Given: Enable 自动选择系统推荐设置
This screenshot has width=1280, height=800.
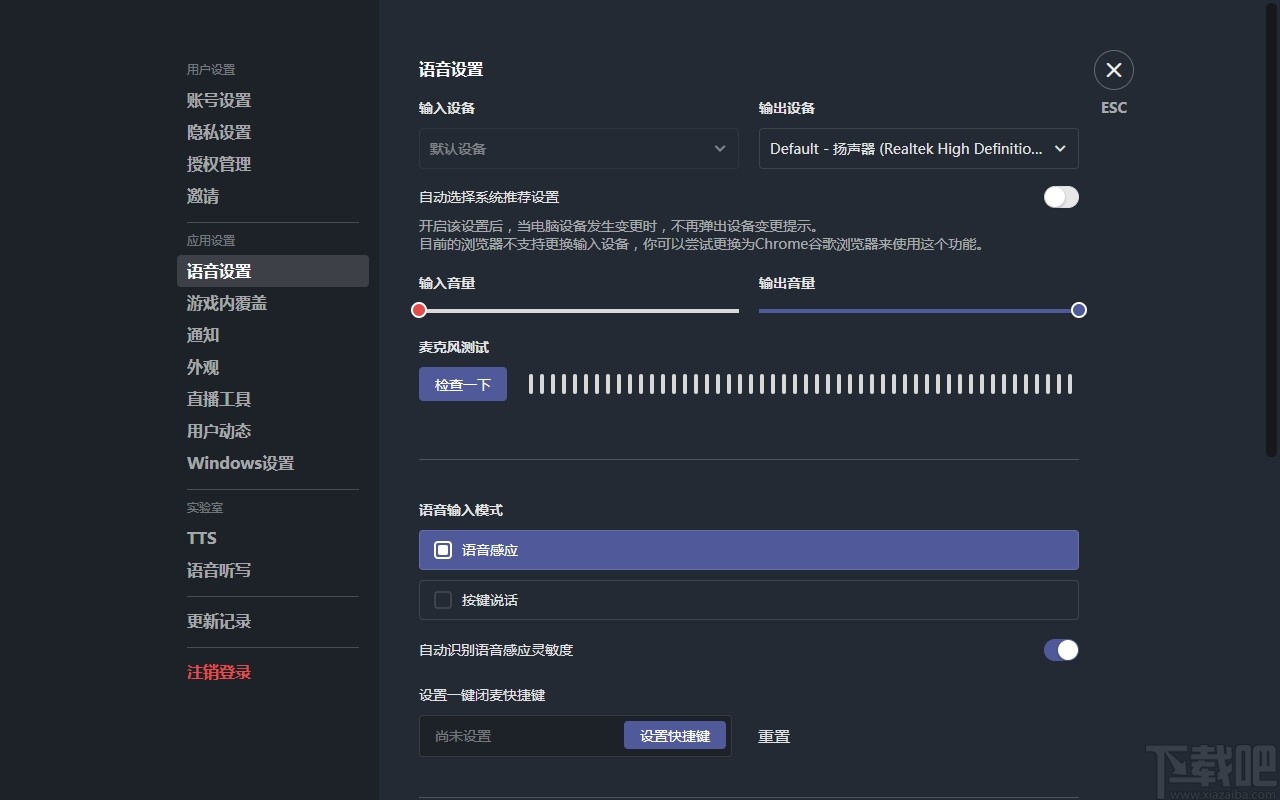Looking at the screenshot, I should click(x=1061, y=197).
